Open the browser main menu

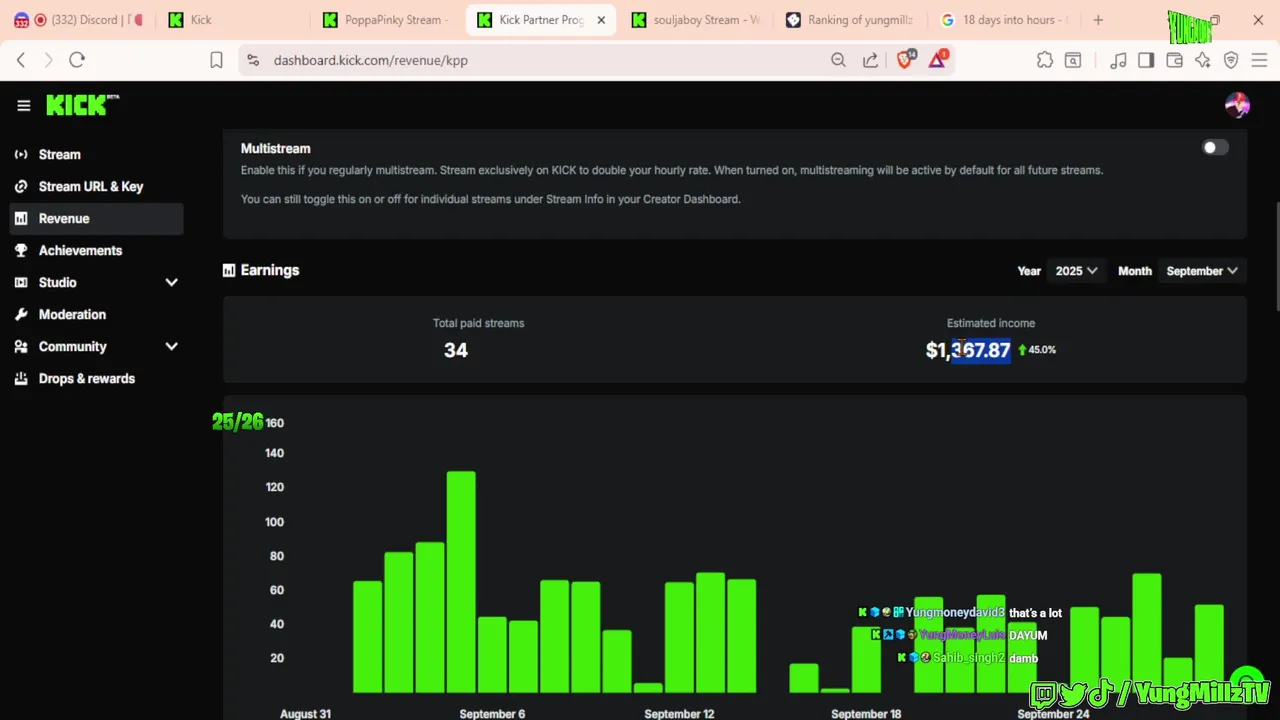point(1259,60)
